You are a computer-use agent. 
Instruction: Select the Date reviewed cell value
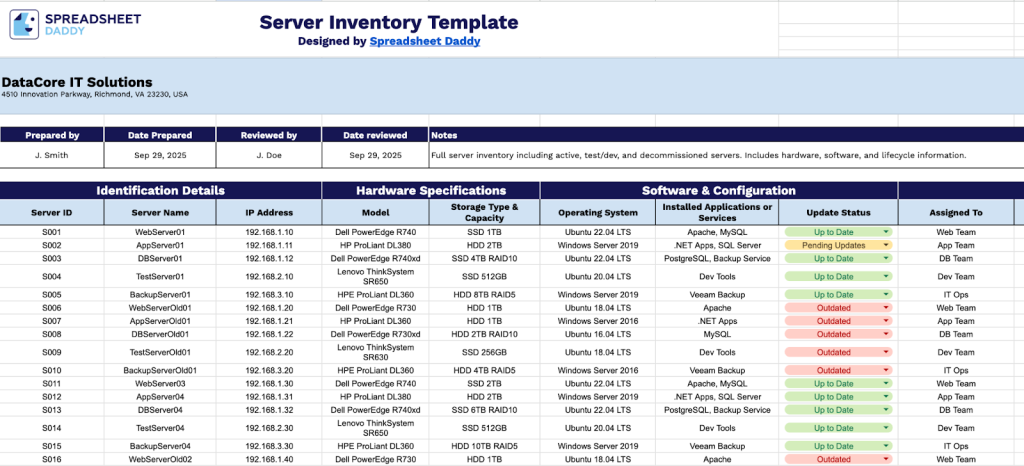(x=375, y=156)
